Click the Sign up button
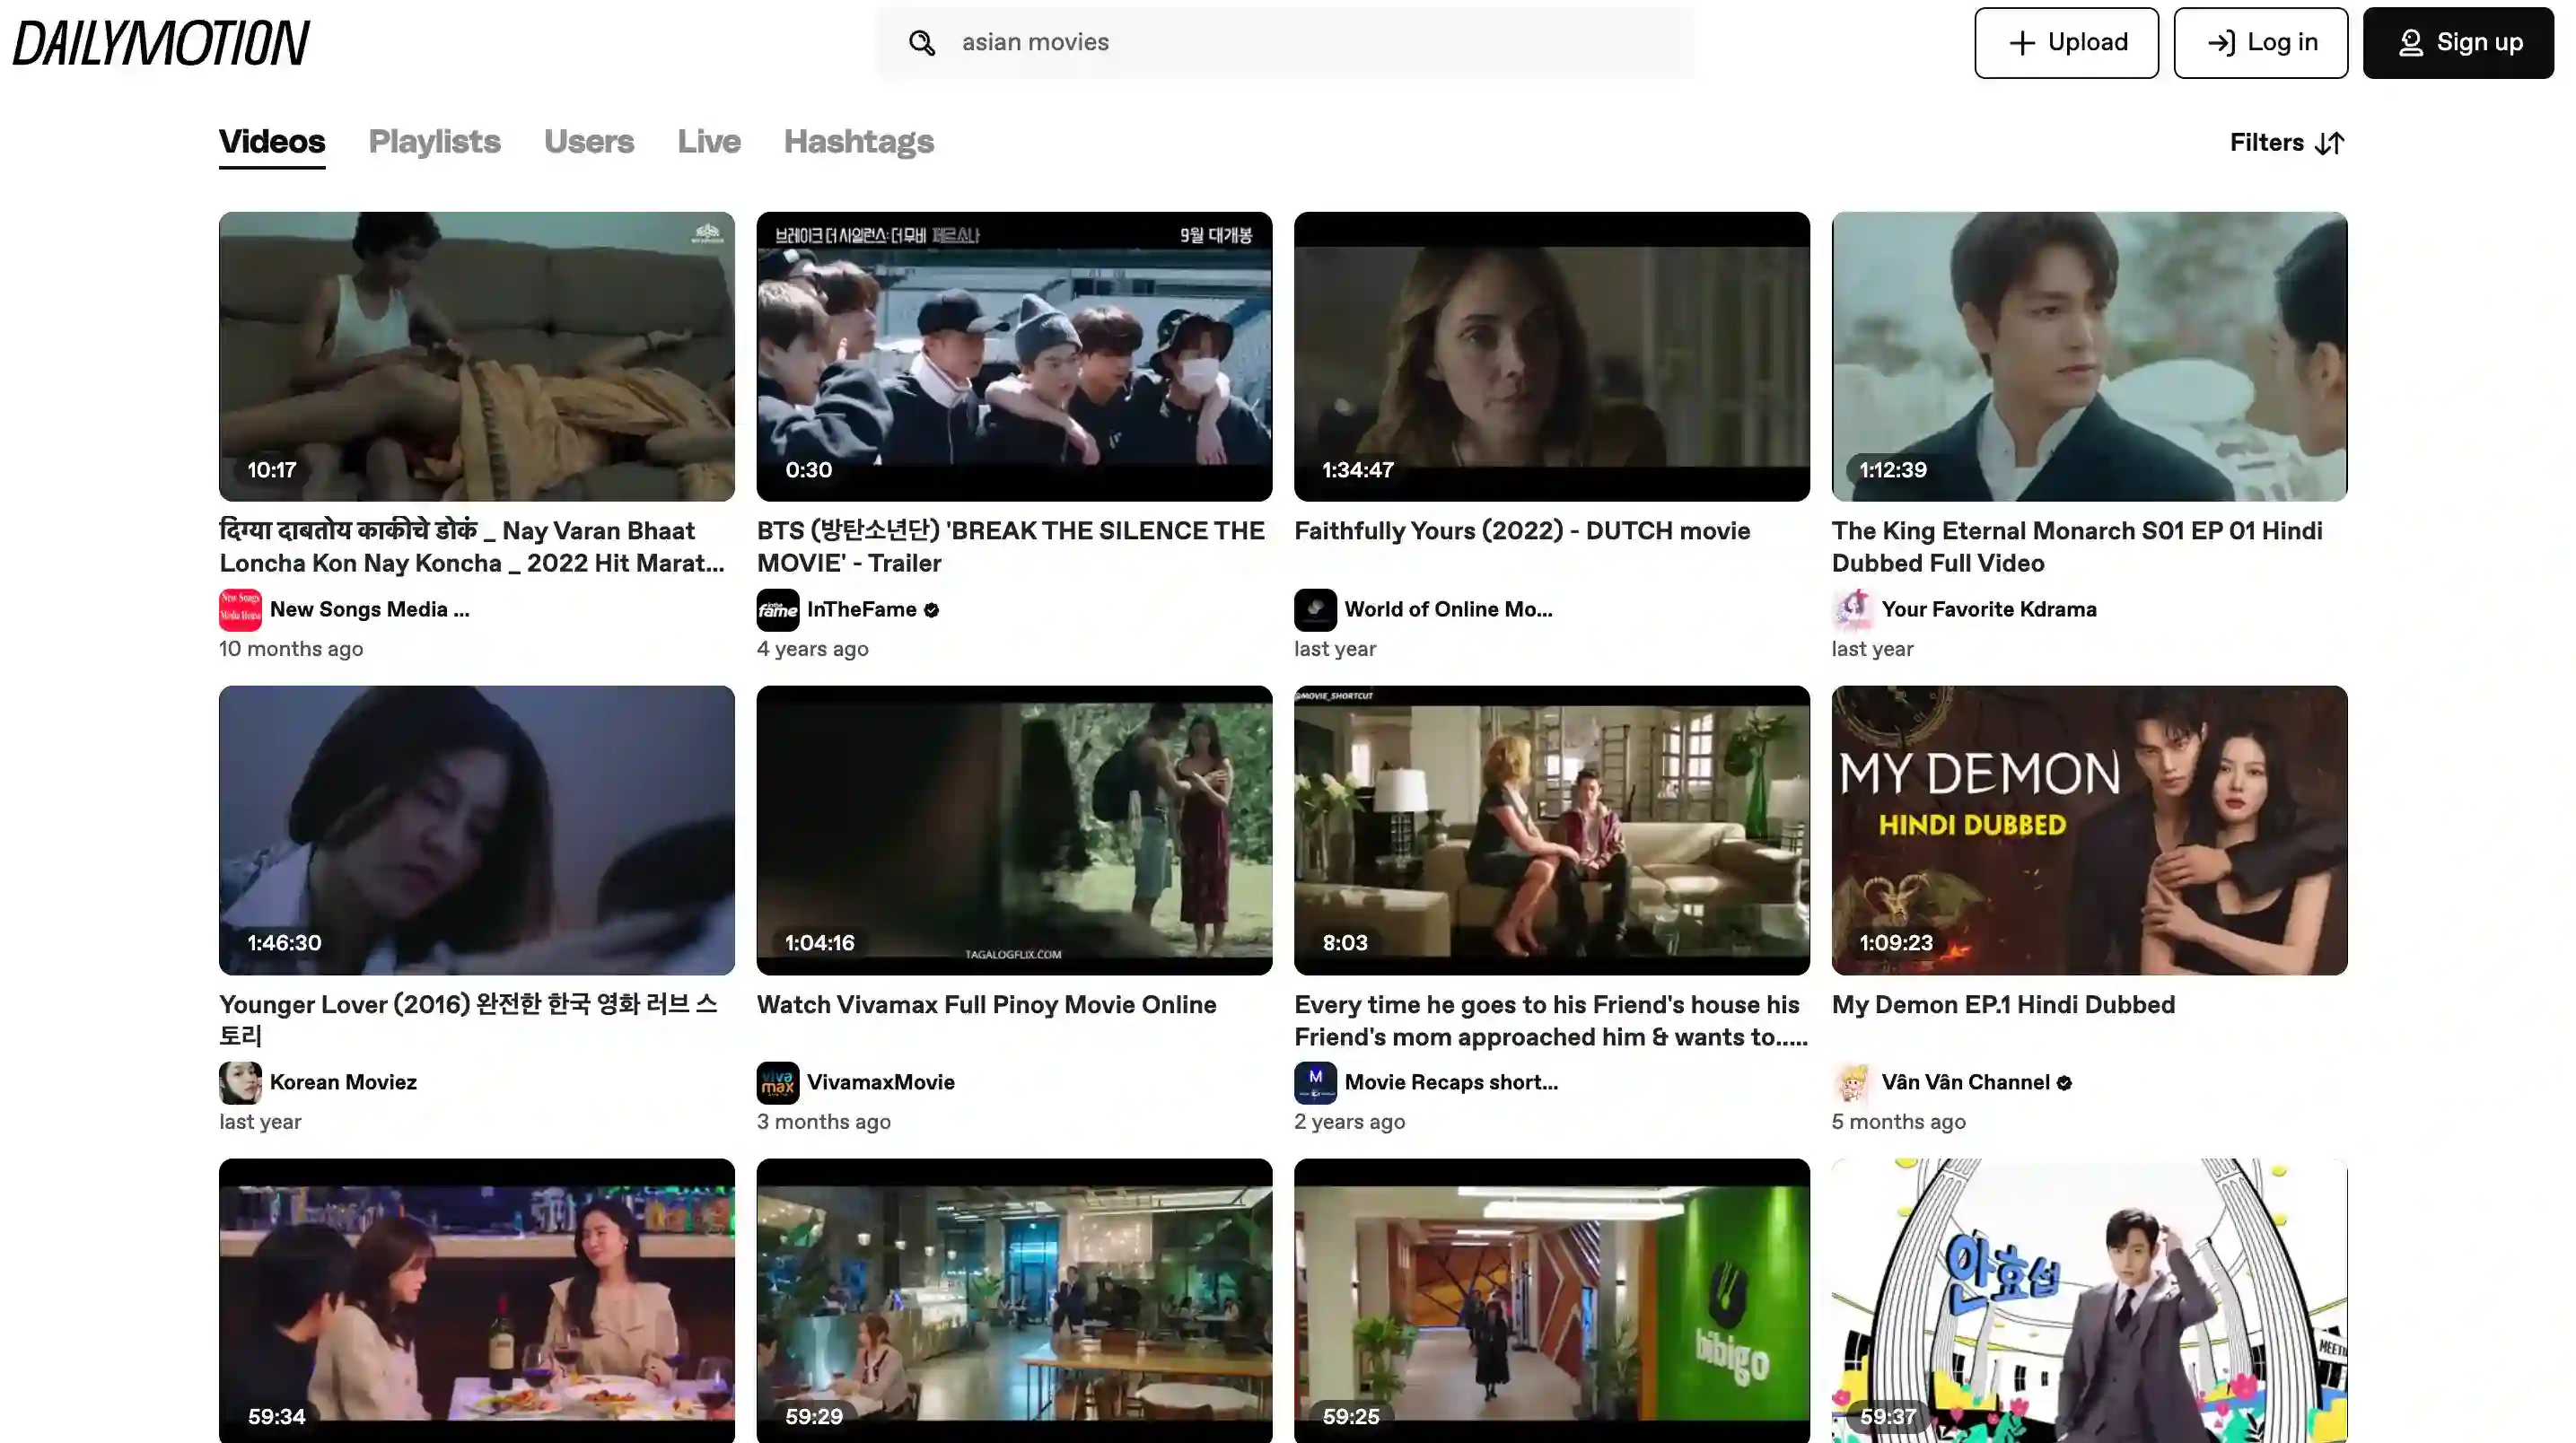The image size is (2576, 1443). pyautogui.click(x=2458, y=43)
